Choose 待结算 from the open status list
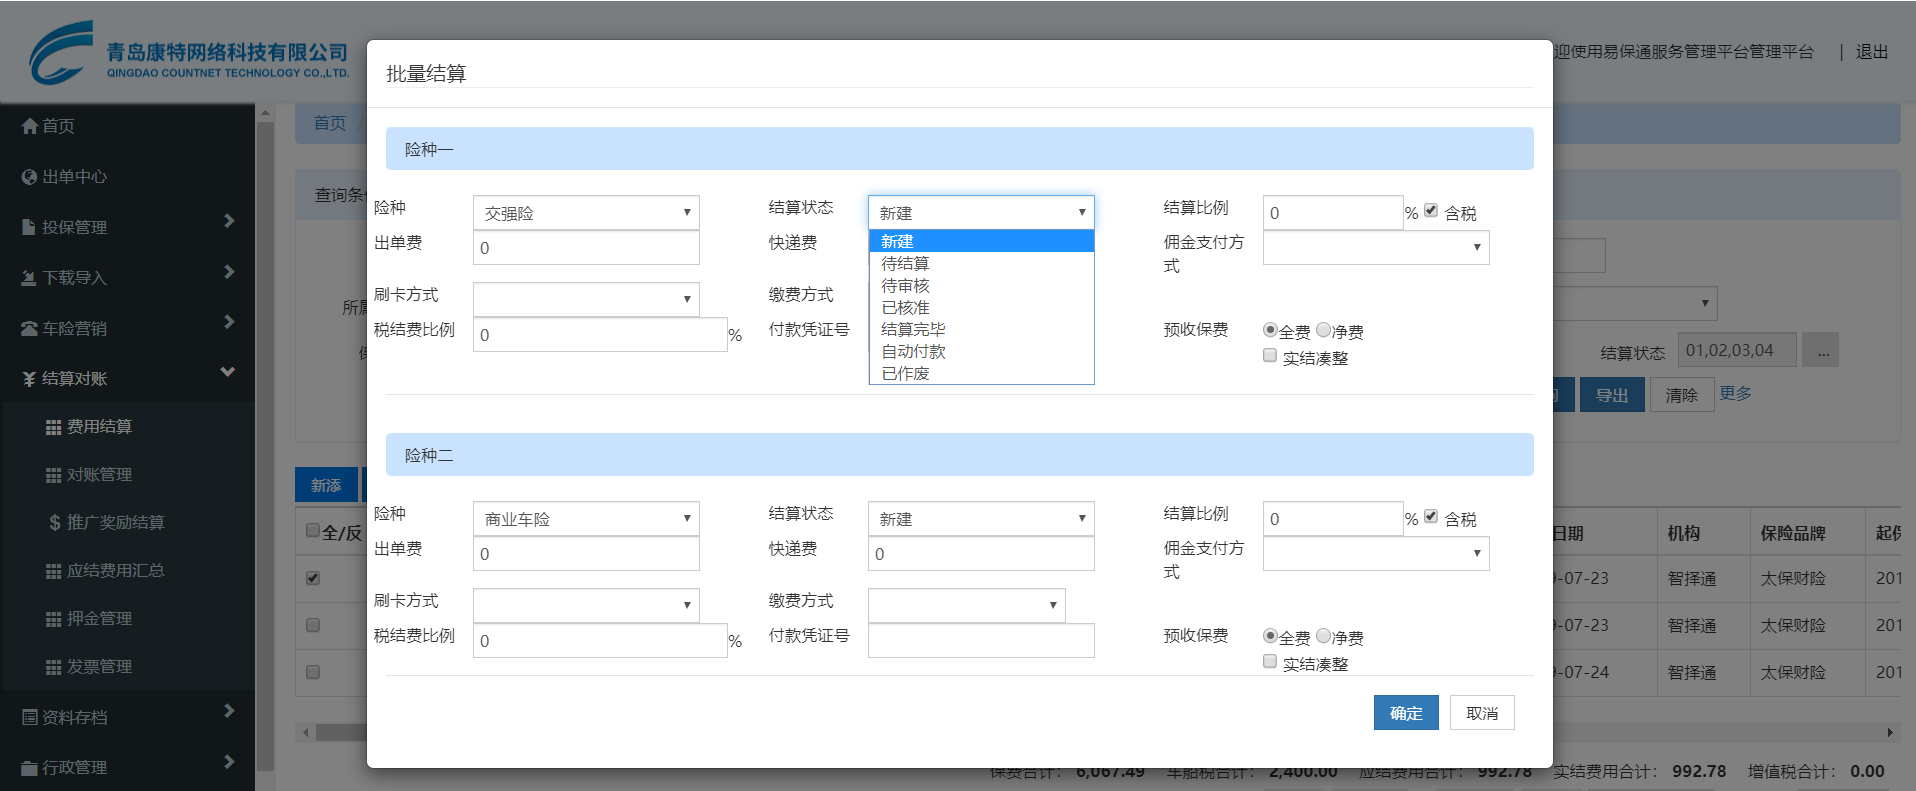 tap(905, 264)
